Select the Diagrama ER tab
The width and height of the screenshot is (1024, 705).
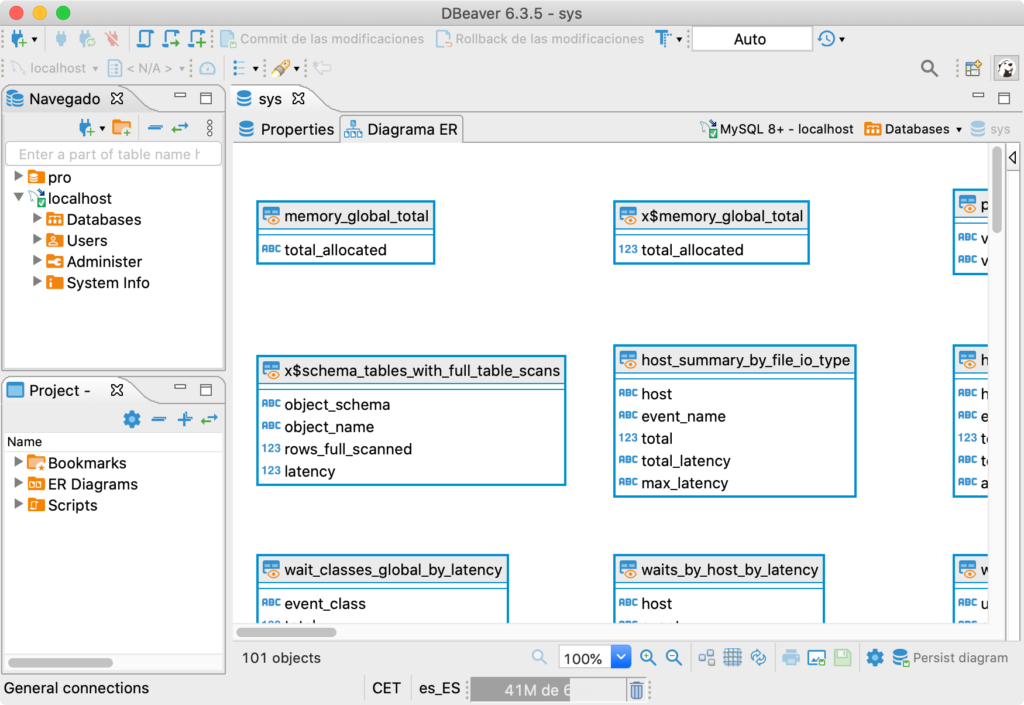(x=401, y=129)
